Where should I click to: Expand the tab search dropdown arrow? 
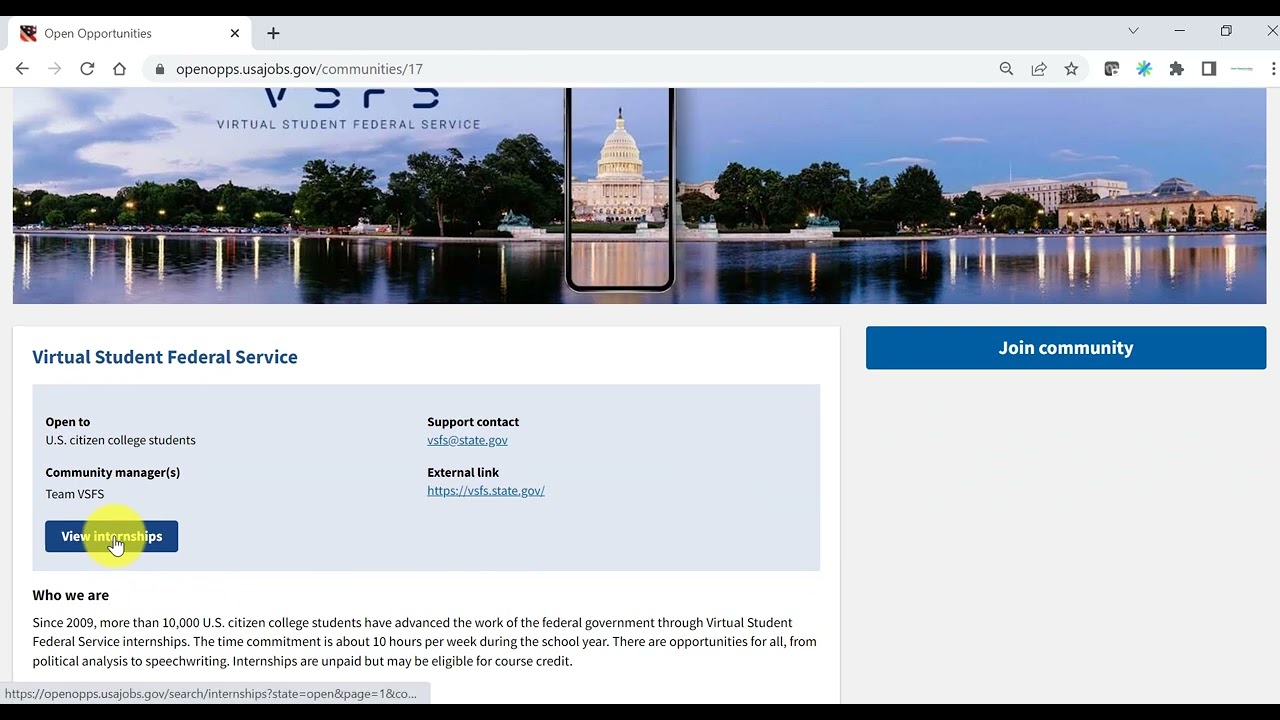1133,31
